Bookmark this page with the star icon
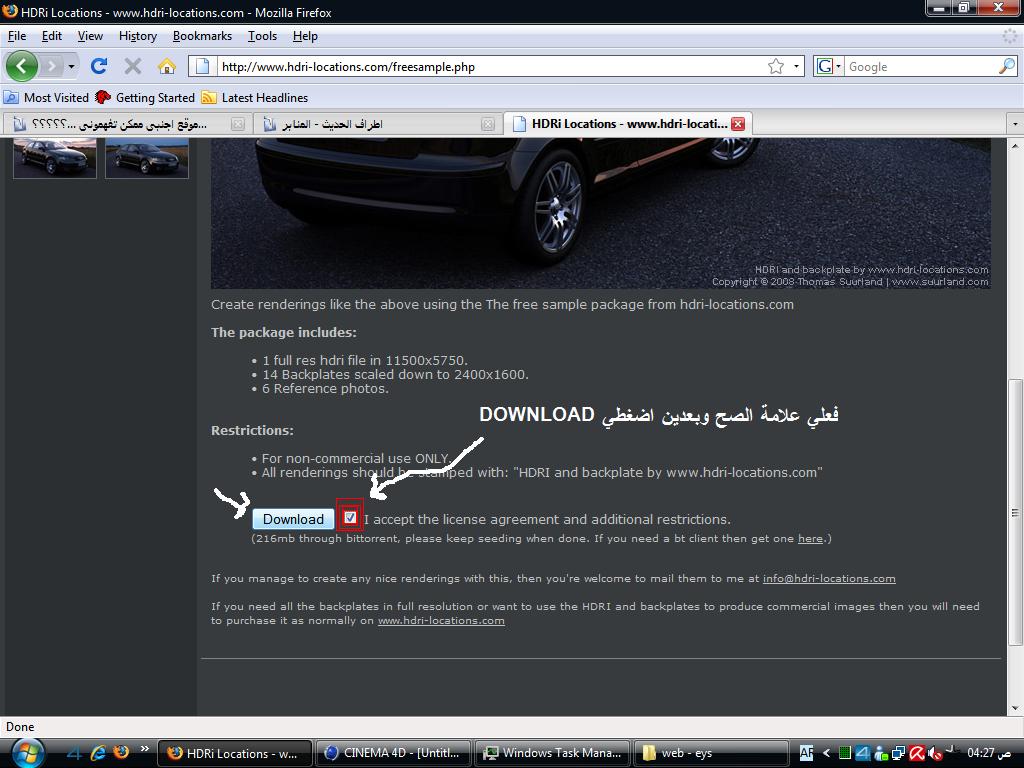 coord(776,66)
